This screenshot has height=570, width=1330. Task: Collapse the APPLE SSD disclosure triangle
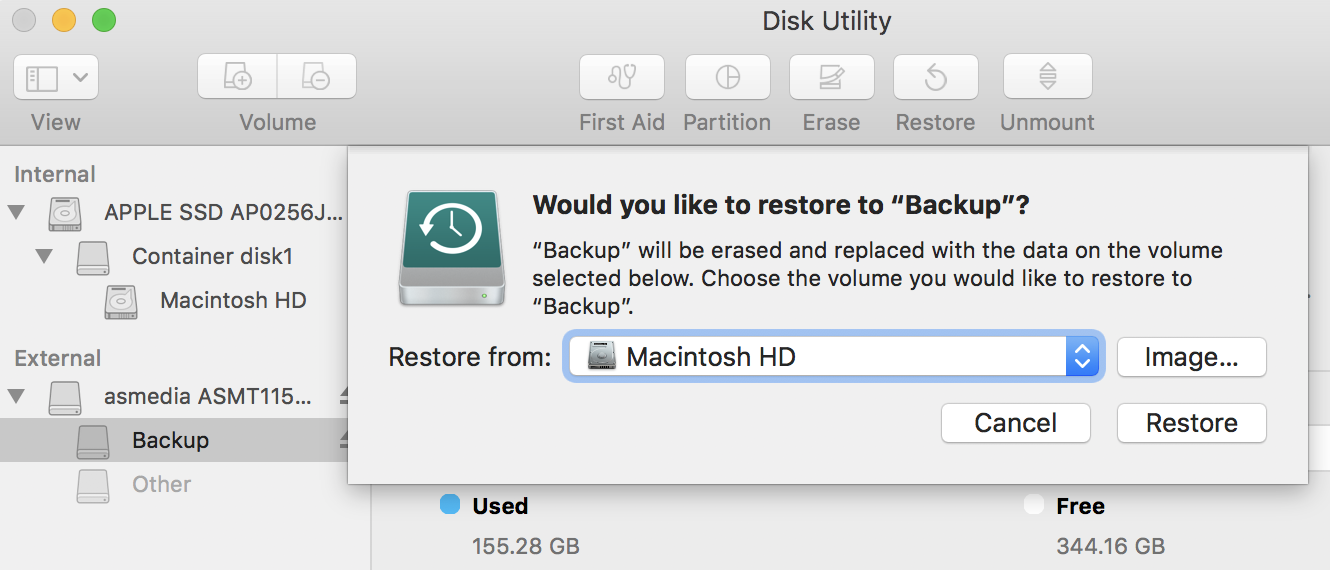pos(16,212)
